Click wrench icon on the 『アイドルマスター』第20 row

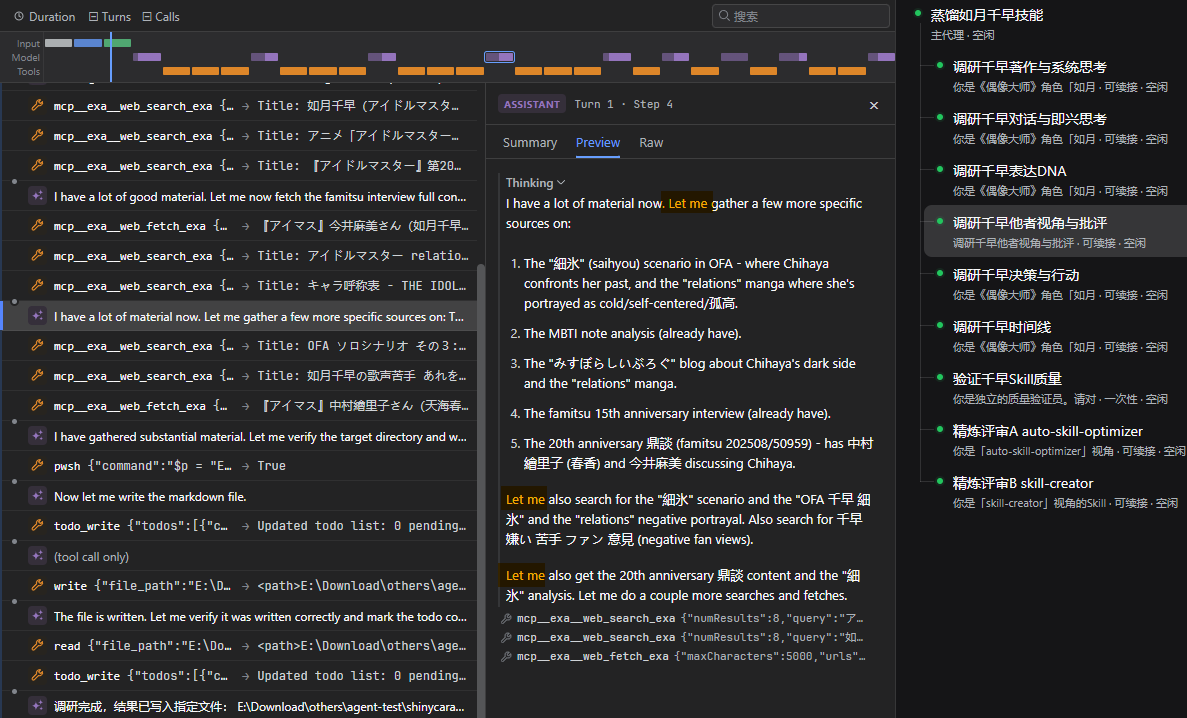pos(37,166)
